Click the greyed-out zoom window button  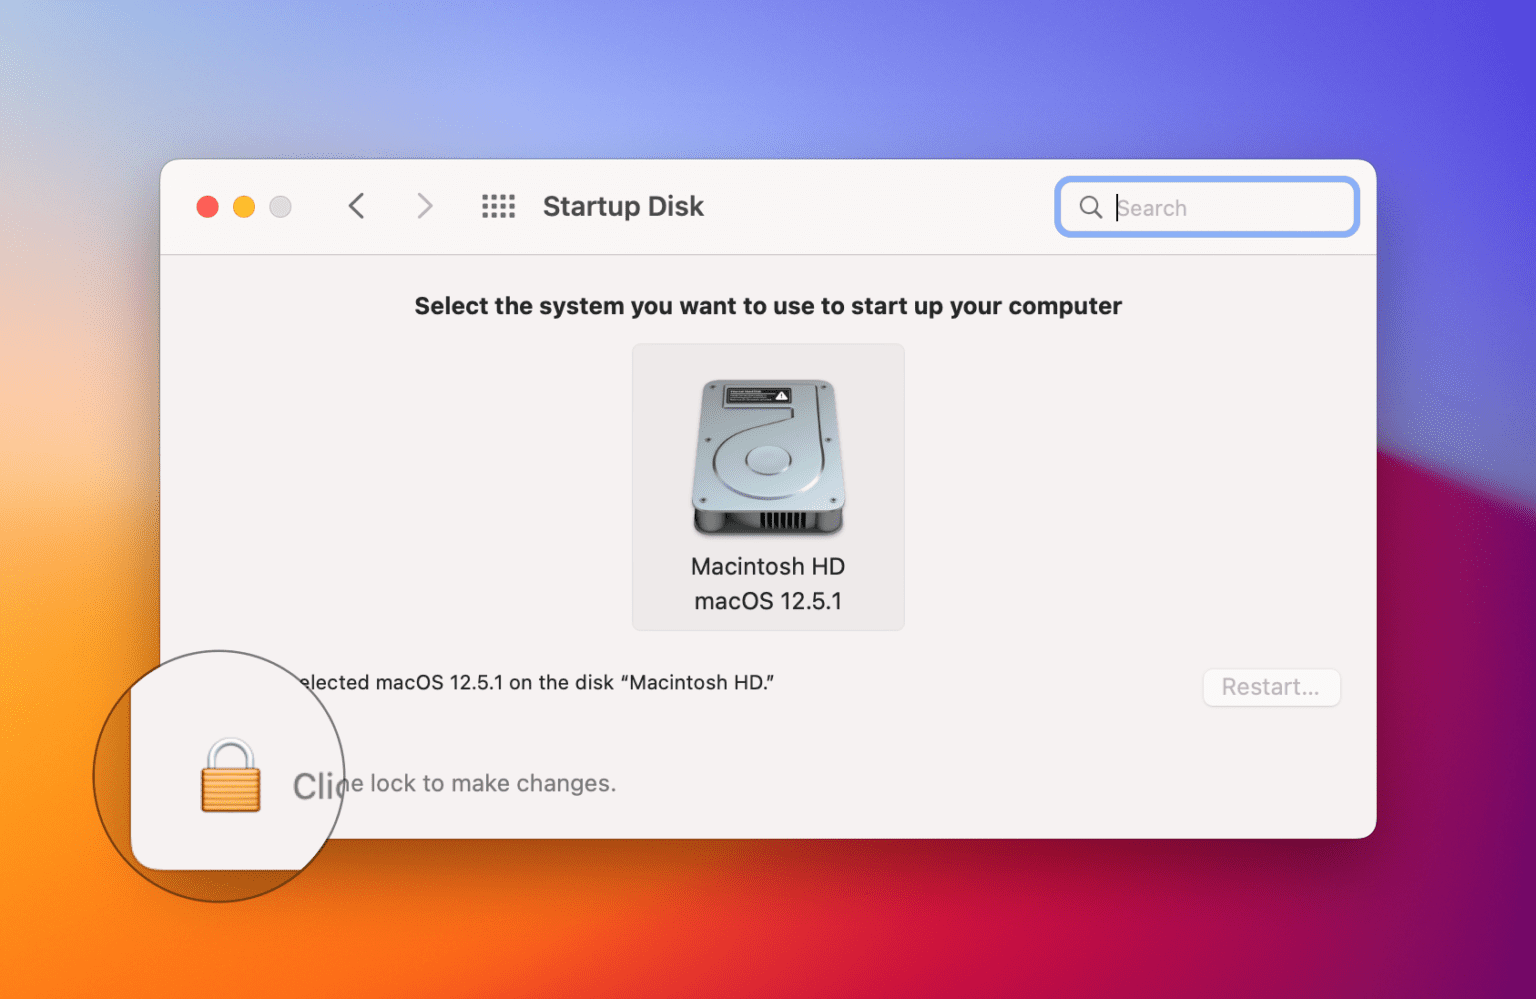click(281, 207)
